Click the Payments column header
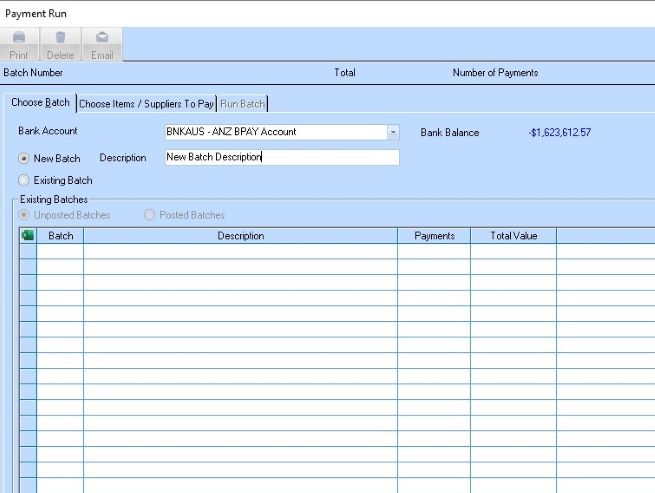The height and width of the screenshot is (493, 655). 433,236
